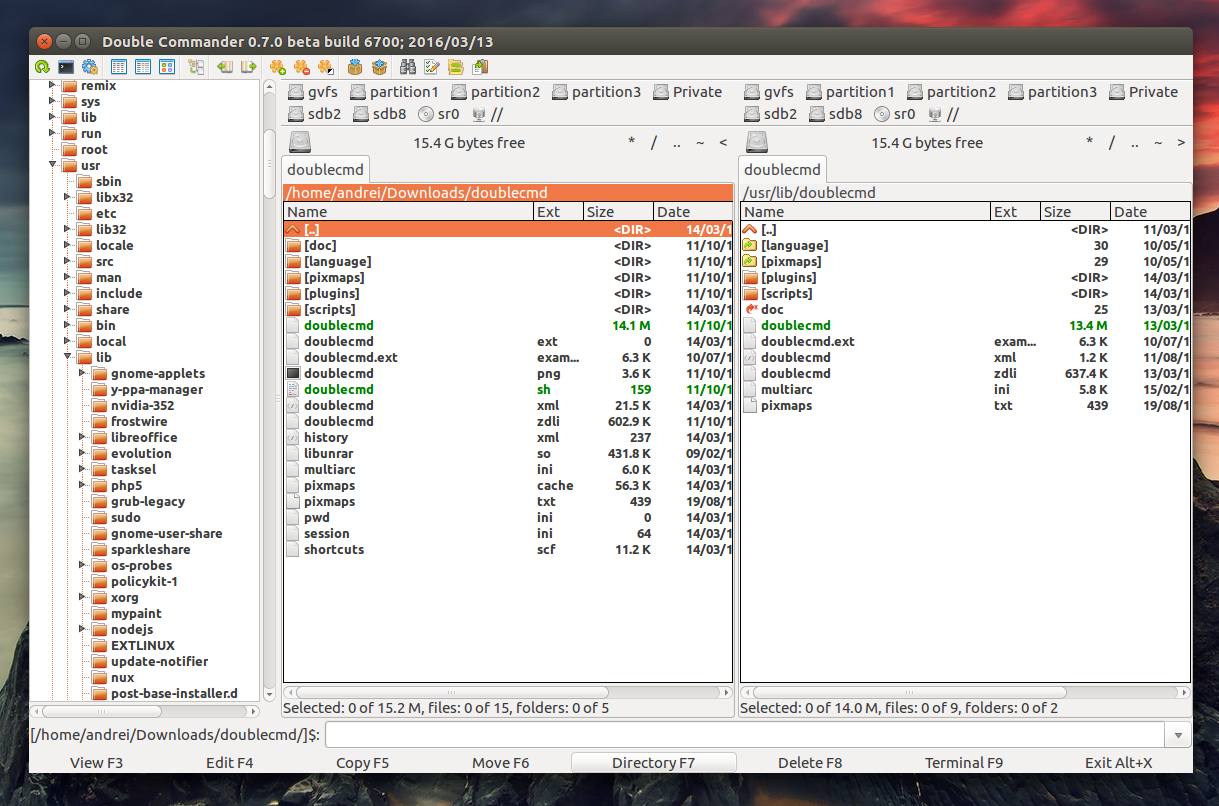Open the Multi-Rename tool icon
Image resolution: width=1219 pixels, height=806 pixels.
[x=432, y=67]
